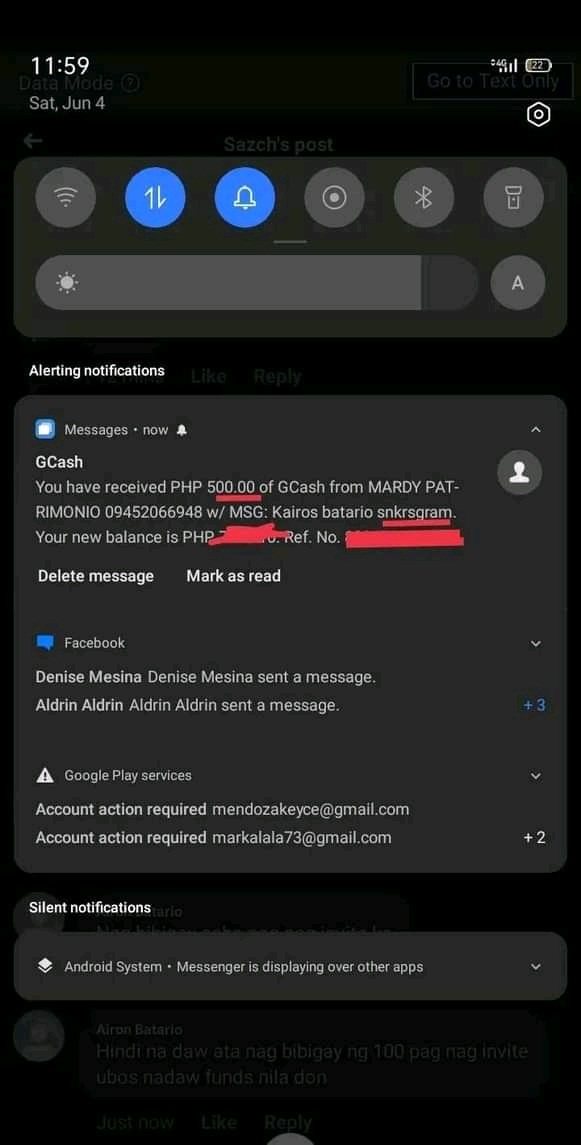This screenshot has height=1145, width=581.
Task: Open settings via the hexagon gear icon
Action: coord(539,115)
